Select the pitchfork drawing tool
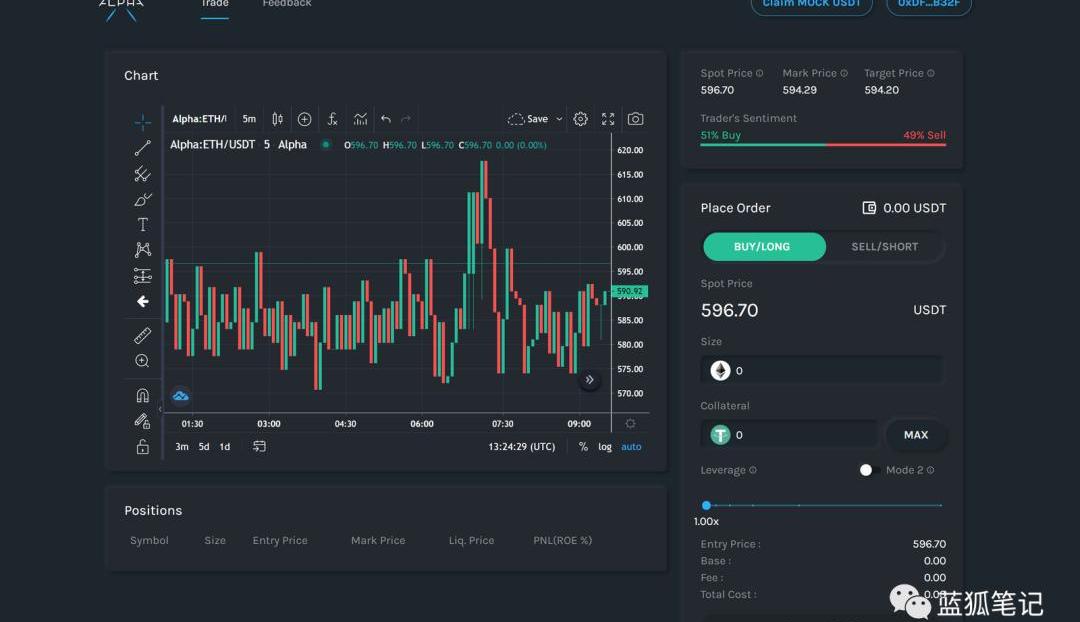 click(x=143, y=174)
